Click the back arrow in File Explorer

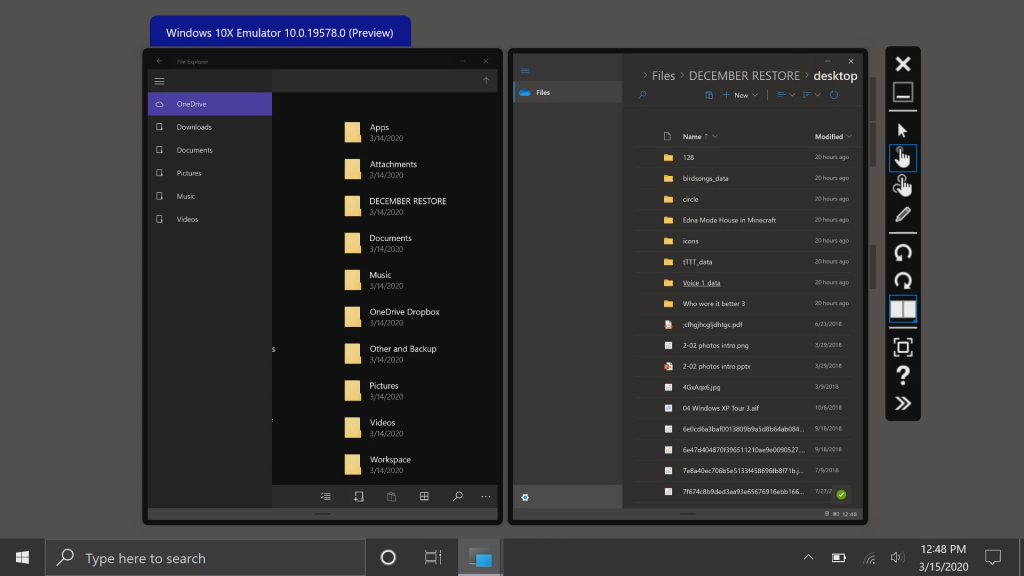(x=160, y=61)
